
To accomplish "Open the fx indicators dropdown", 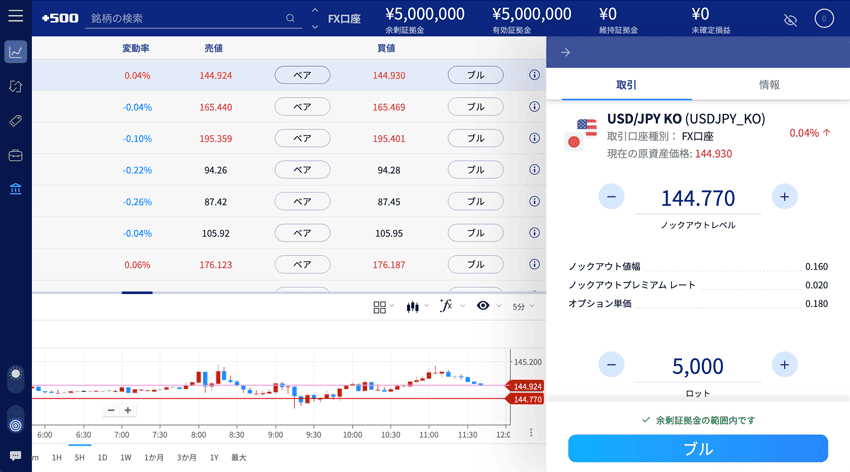I will [452, 306].
